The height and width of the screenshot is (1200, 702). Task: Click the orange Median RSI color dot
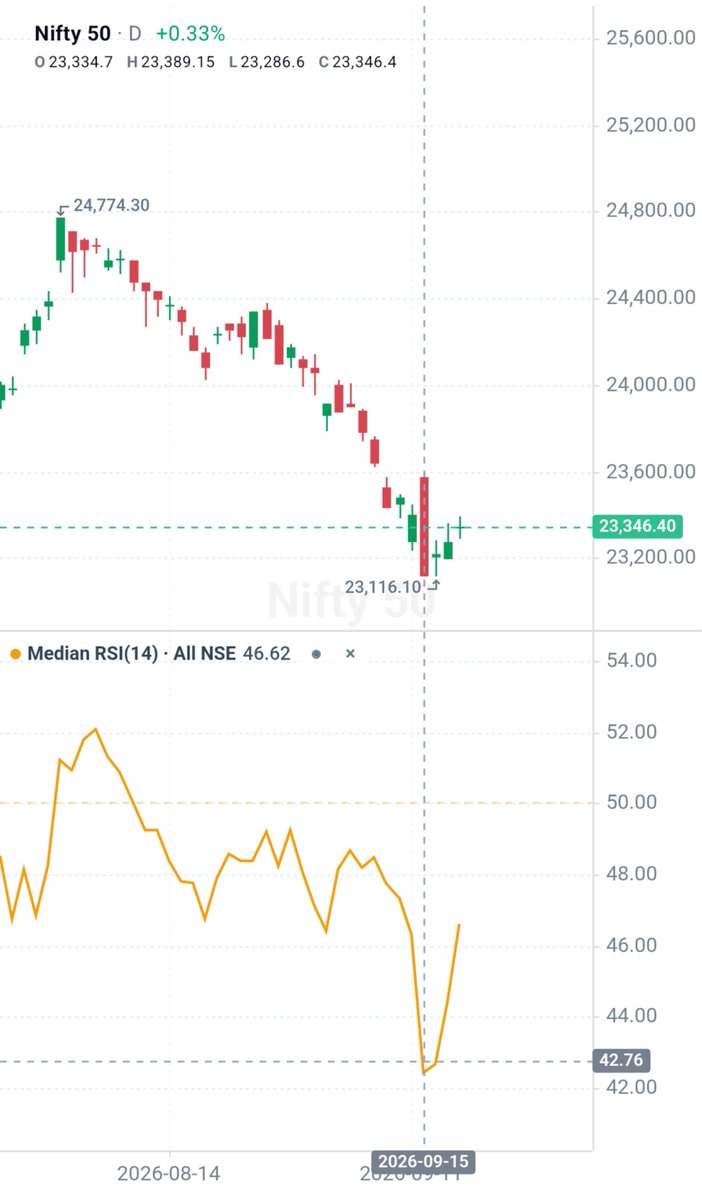coord(14,654)
